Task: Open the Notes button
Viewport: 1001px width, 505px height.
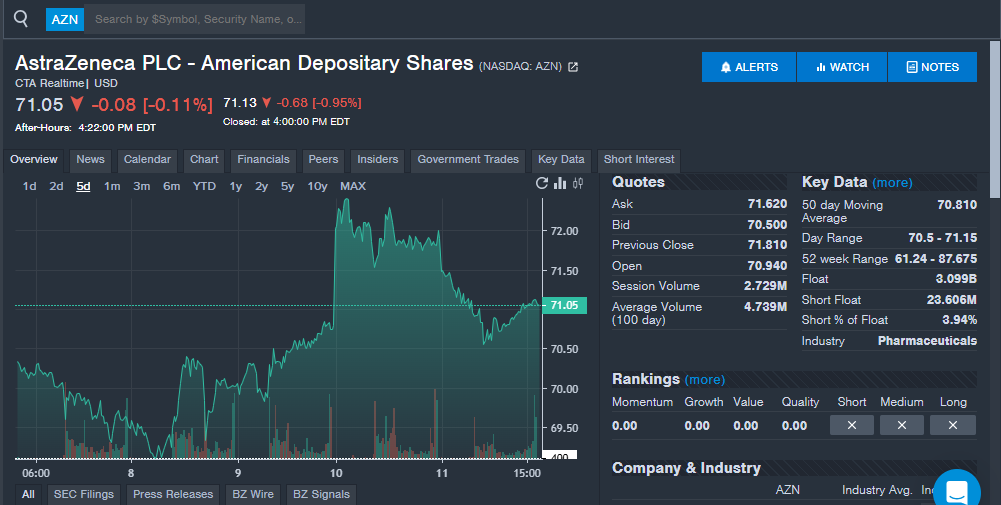Action: point(932,67)
